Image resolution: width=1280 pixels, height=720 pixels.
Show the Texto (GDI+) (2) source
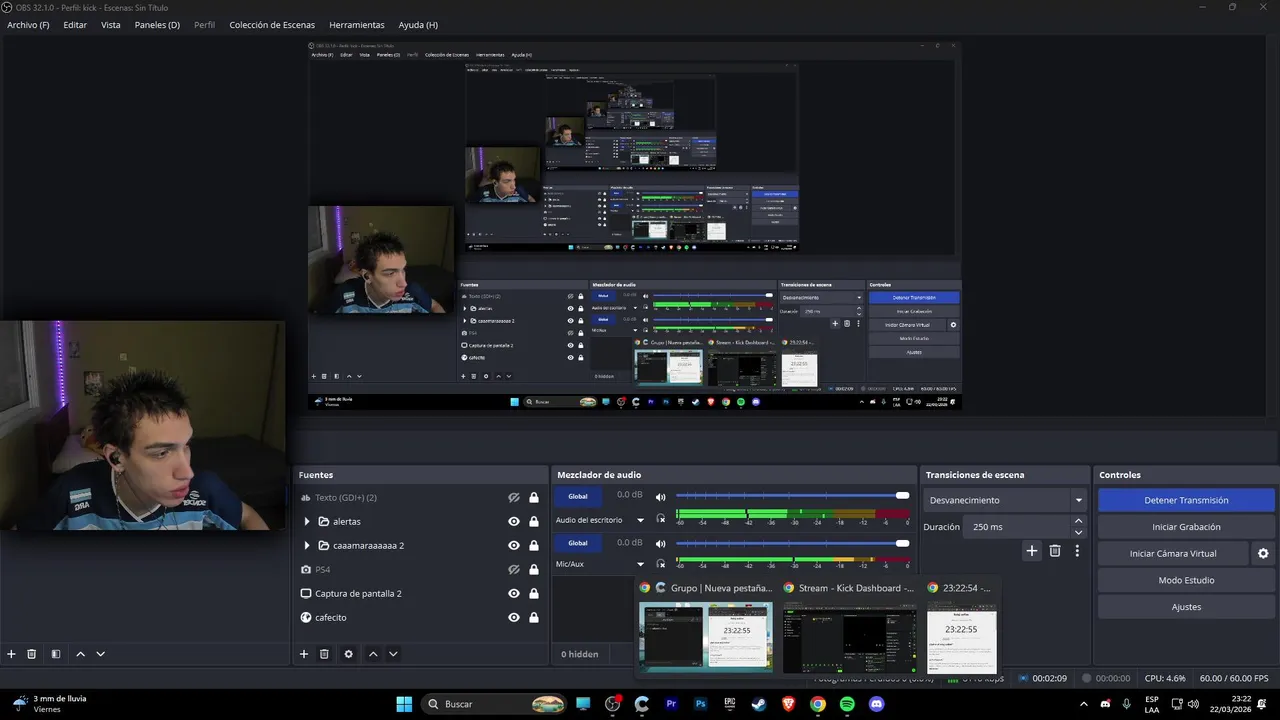[514, 497]
